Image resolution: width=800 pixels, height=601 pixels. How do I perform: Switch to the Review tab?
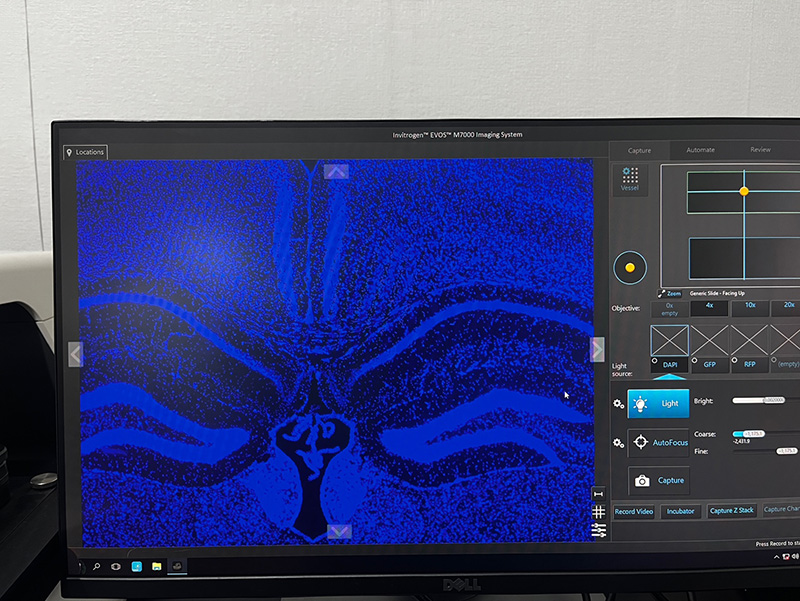[760, 150]
